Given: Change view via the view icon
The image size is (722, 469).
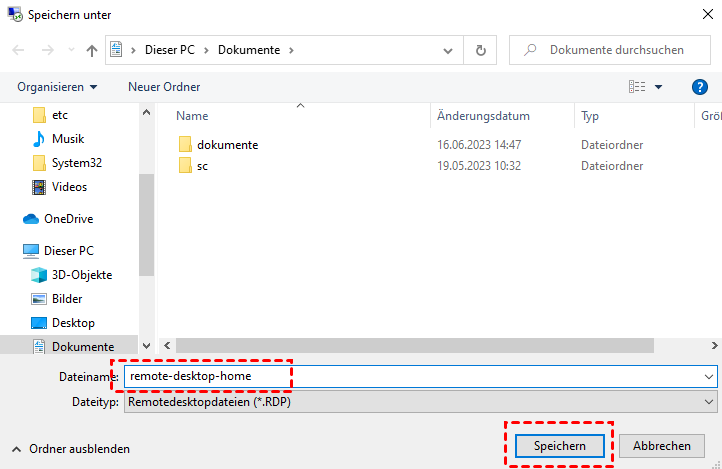Looking at the screenshot, I should coord(637,87).
